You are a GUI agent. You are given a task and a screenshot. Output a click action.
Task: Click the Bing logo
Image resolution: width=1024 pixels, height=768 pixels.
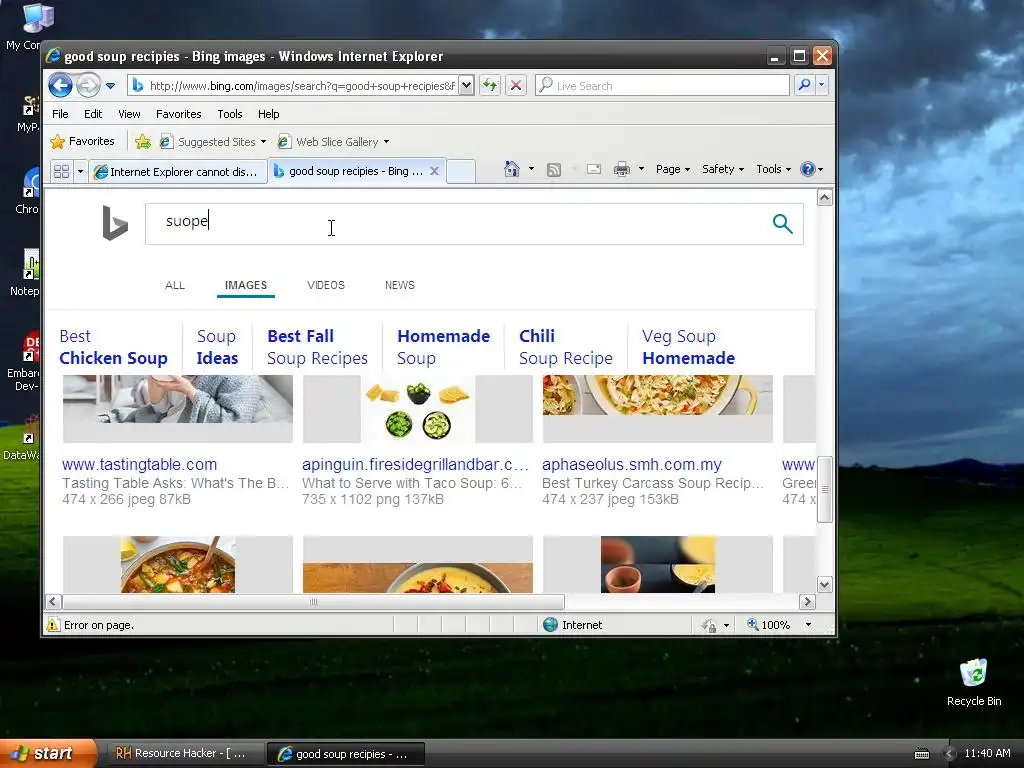click(x=115, y=223)
